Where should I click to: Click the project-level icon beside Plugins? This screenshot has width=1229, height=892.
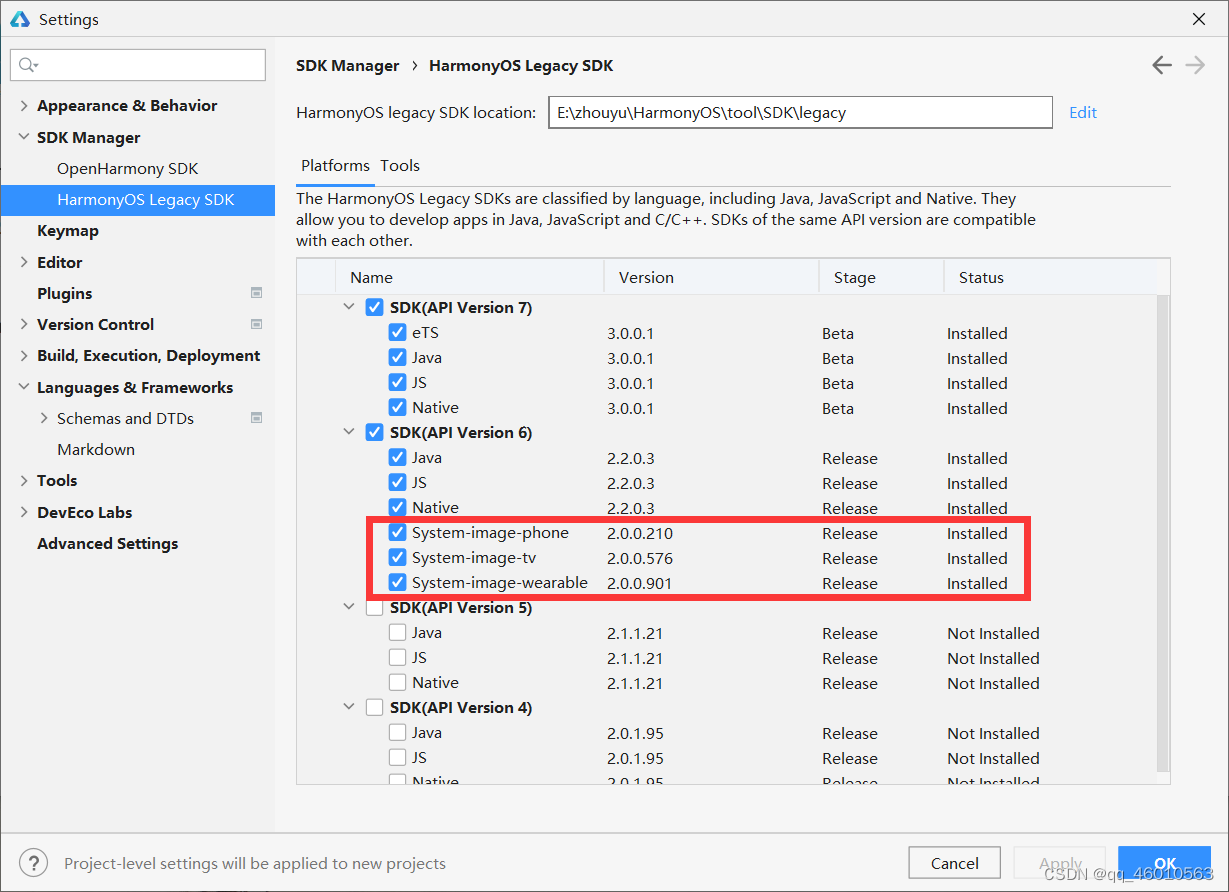(256, 293)
